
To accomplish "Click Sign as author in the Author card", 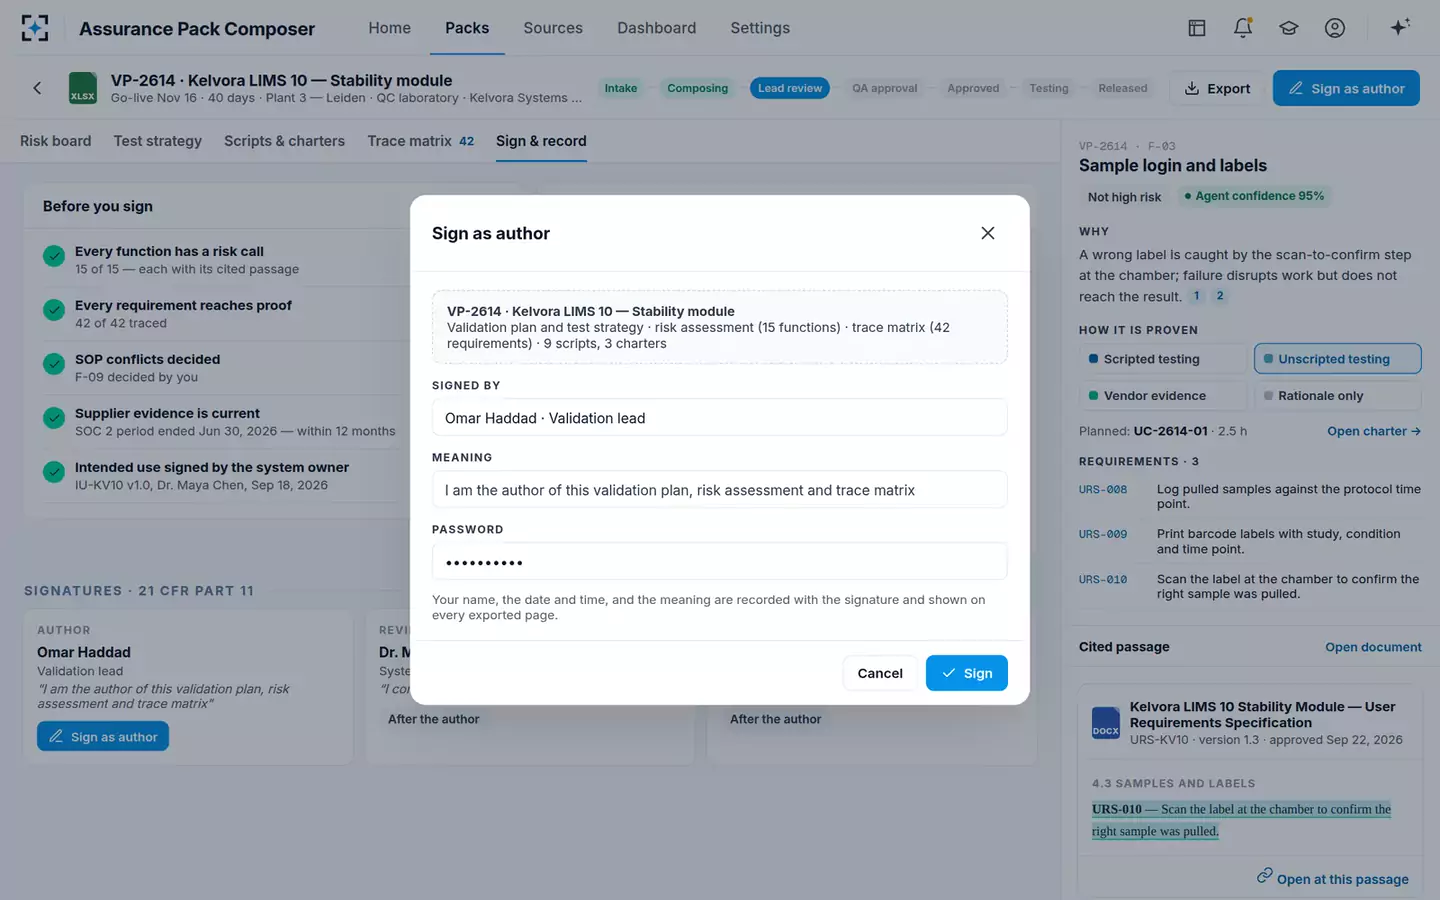I will point(103,737).
